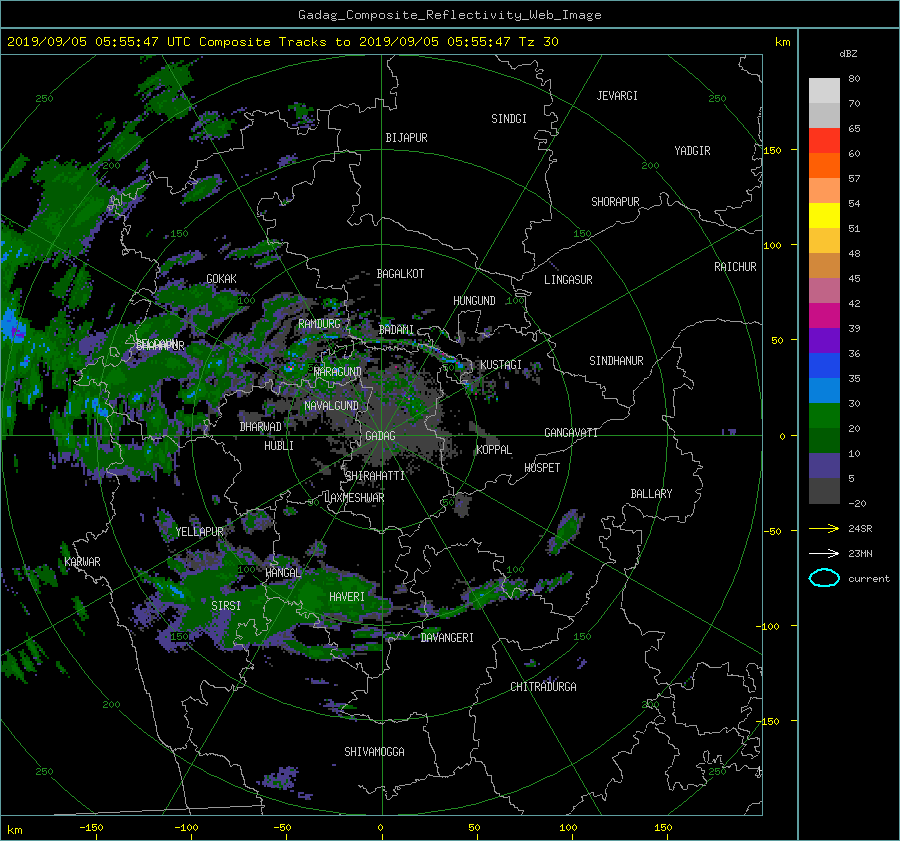Click the DHARWAD city label
Screen dimensions: 900x841
[x=261, y=427]
